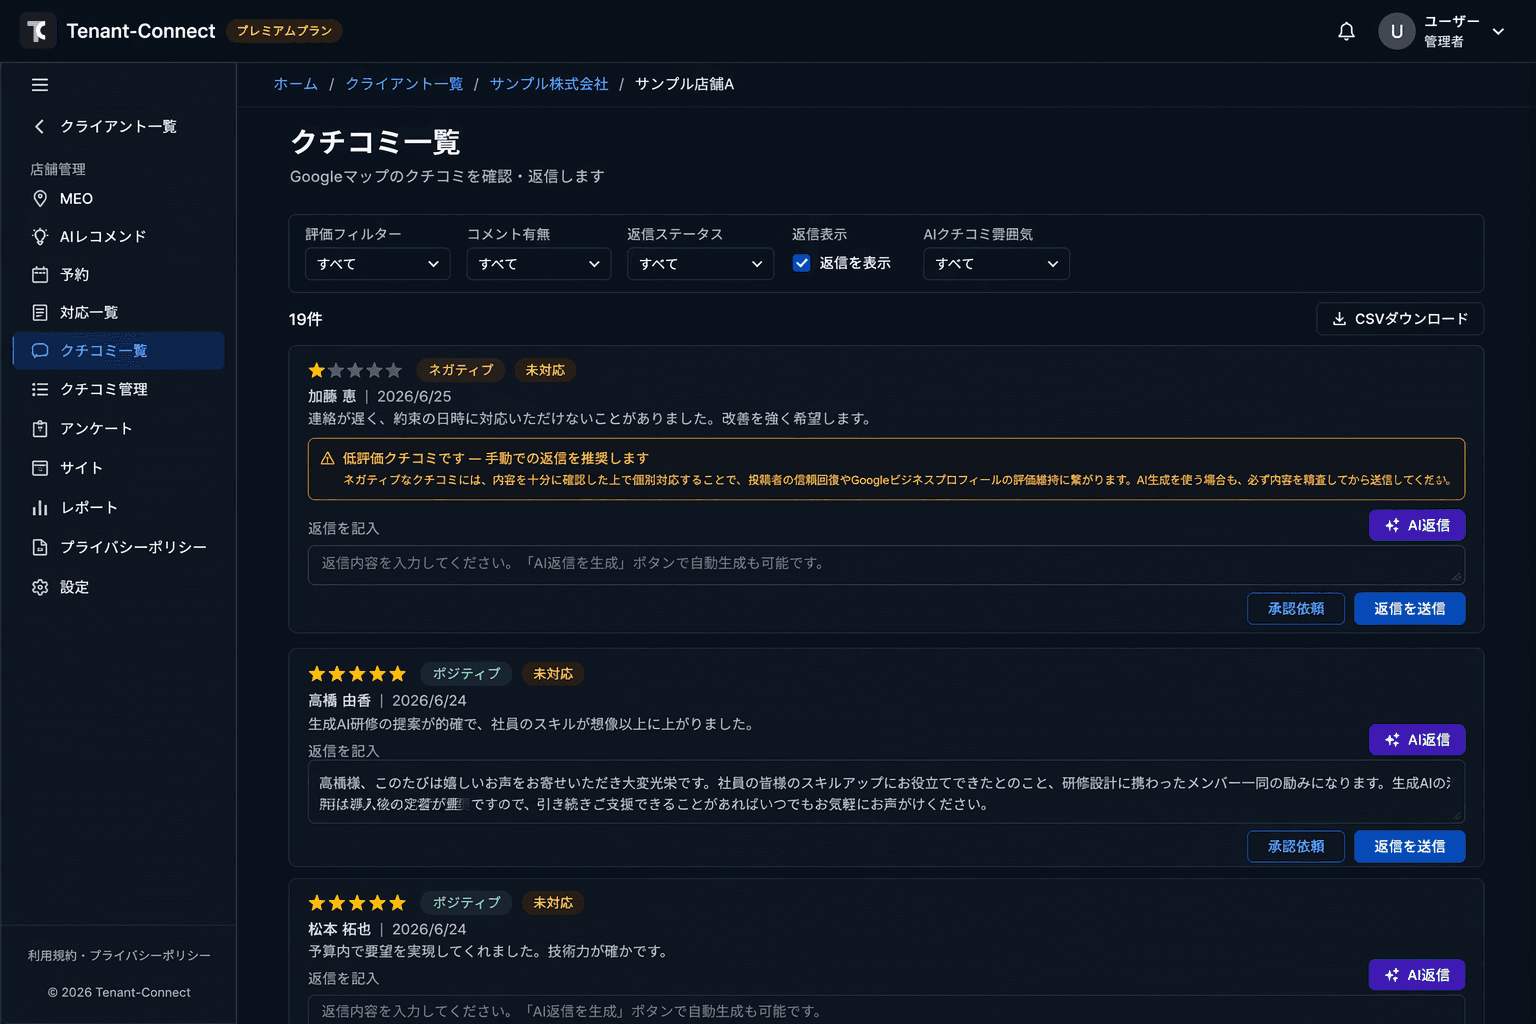Open the 評価フィルター dropdown

[x=377, y=264]
